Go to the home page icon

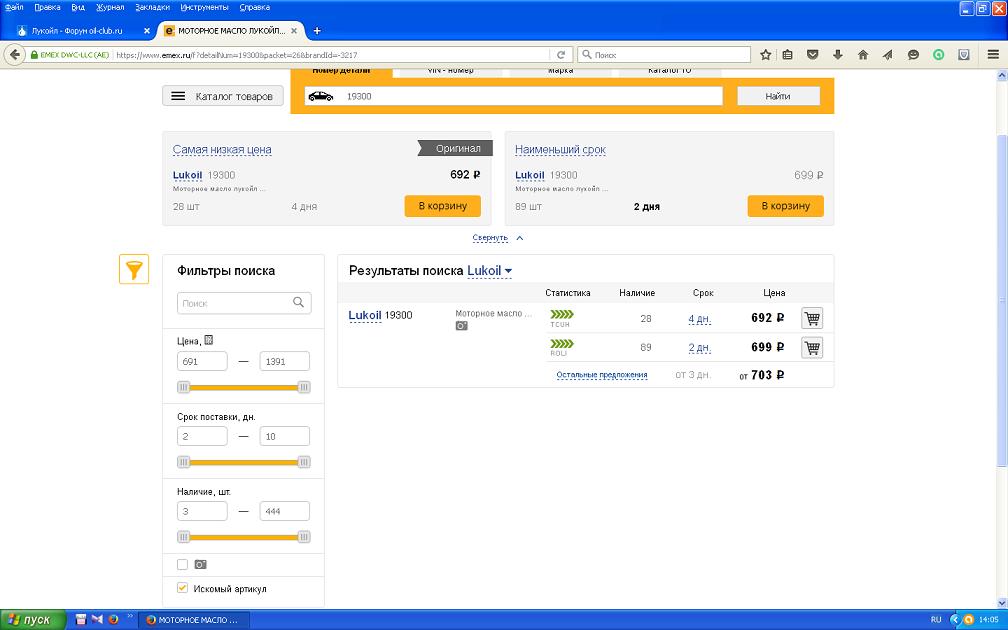pos(863,55)
